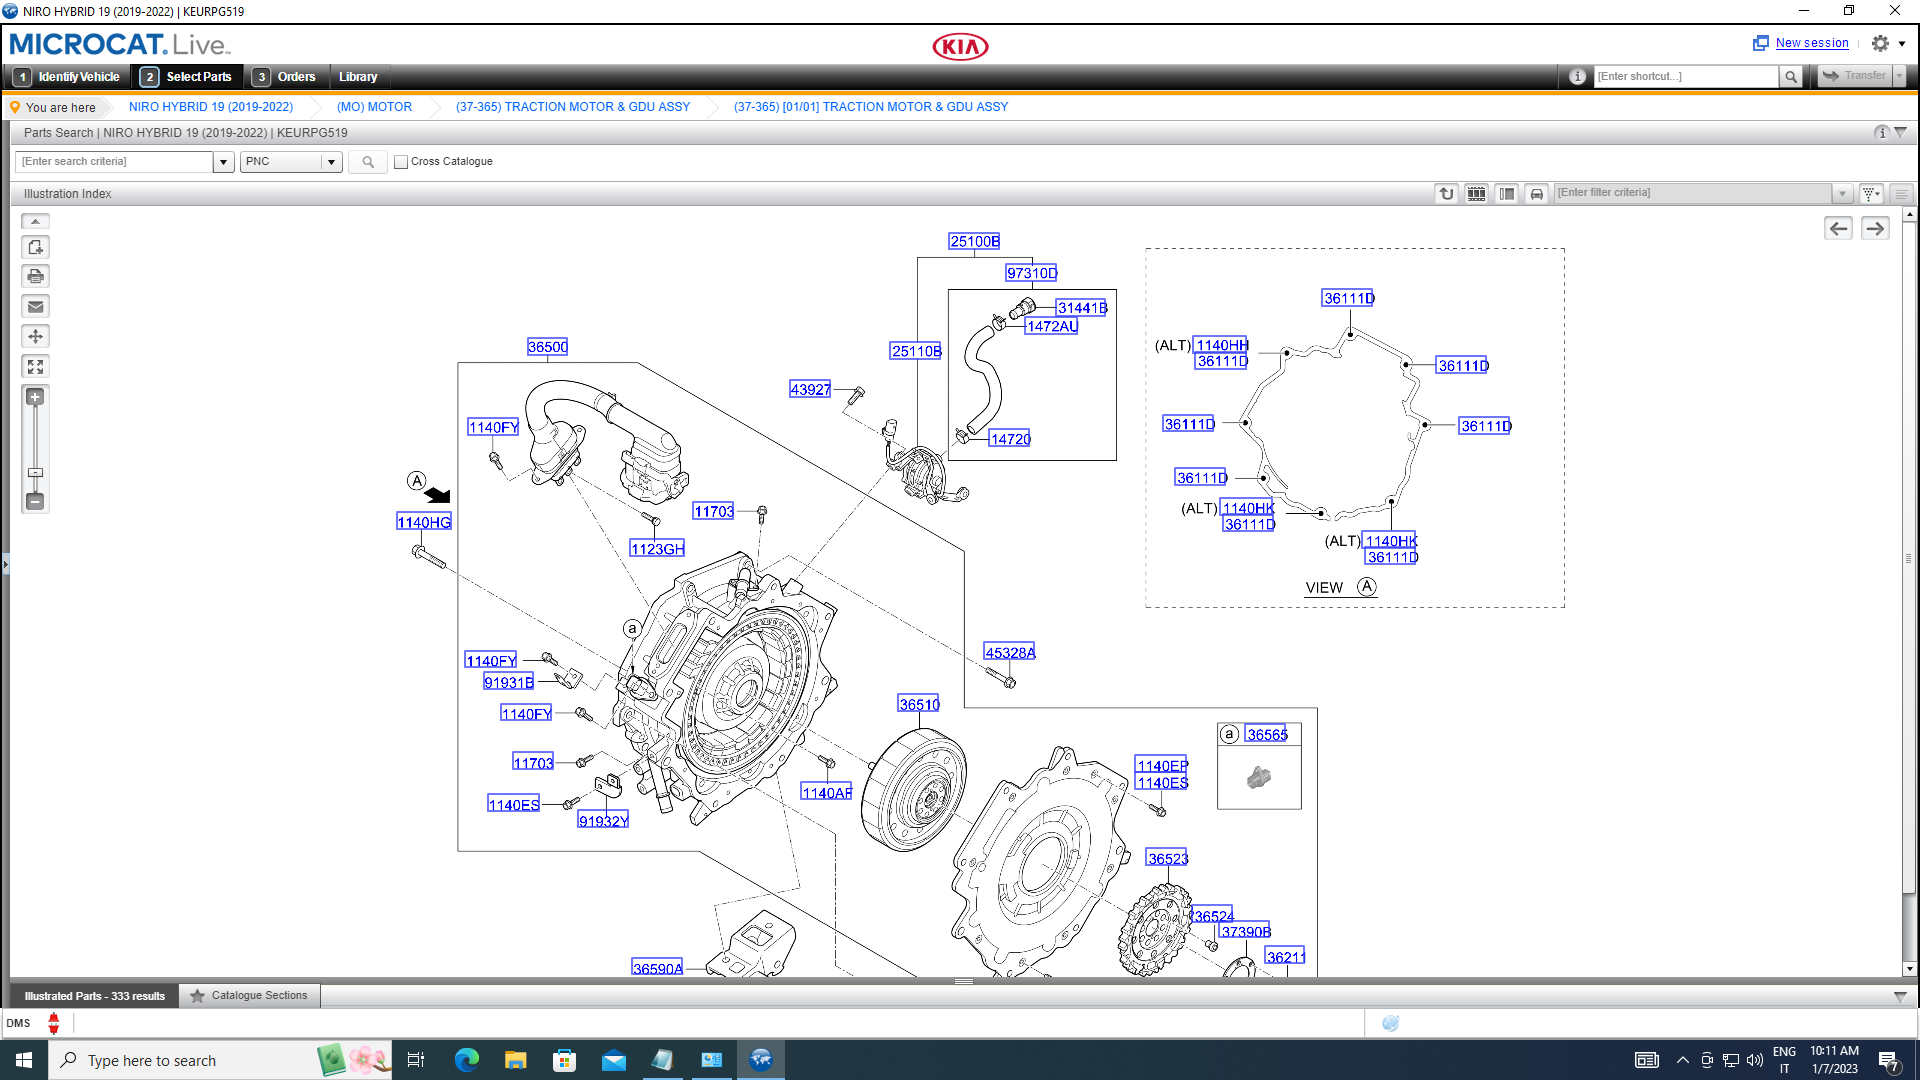The height and width of the screenshot is (1080, 1920).
Task: Click the vehicle filter car icon
Action: point(1536,193)
